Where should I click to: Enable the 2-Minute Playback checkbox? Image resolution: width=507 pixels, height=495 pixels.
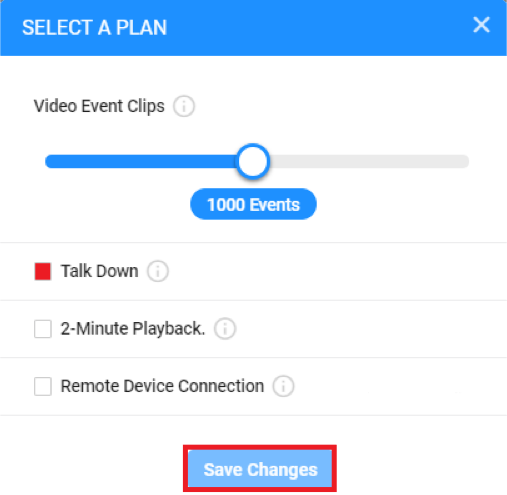click(x=43, y=329)
